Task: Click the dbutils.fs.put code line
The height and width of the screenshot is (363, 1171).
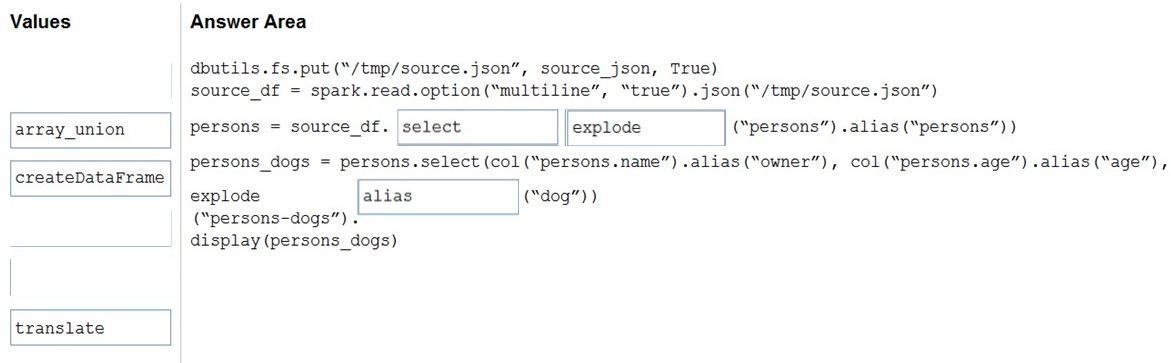Action: pyautogui.click(x=454, y=69)
